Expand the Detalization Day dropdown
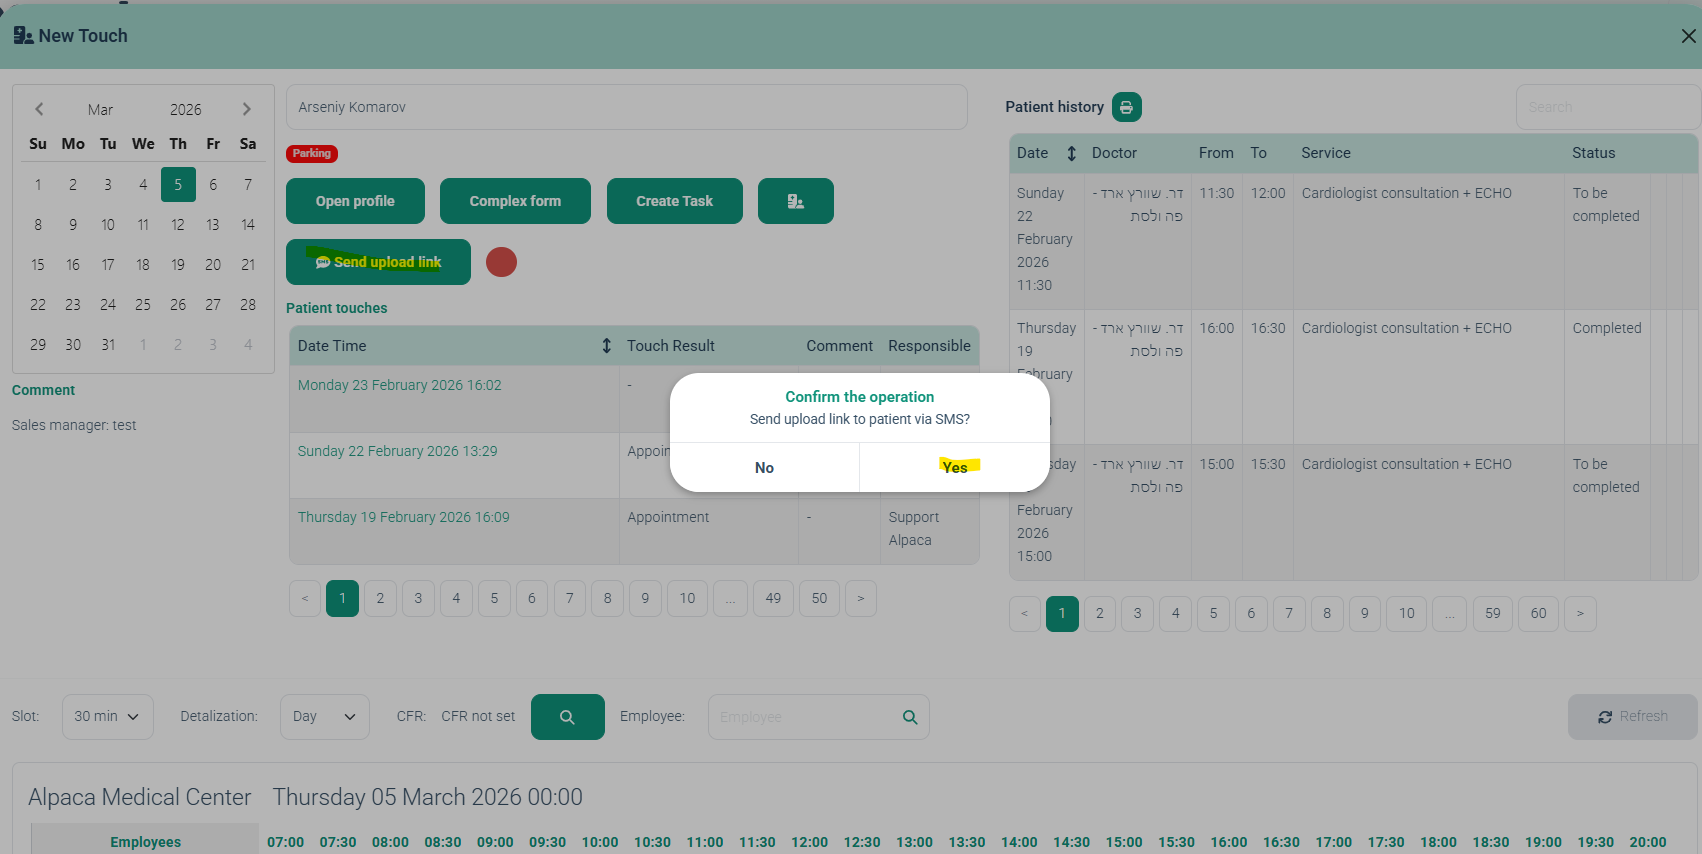This screenshot has width=1702, height=854. [x=324, y=717]
